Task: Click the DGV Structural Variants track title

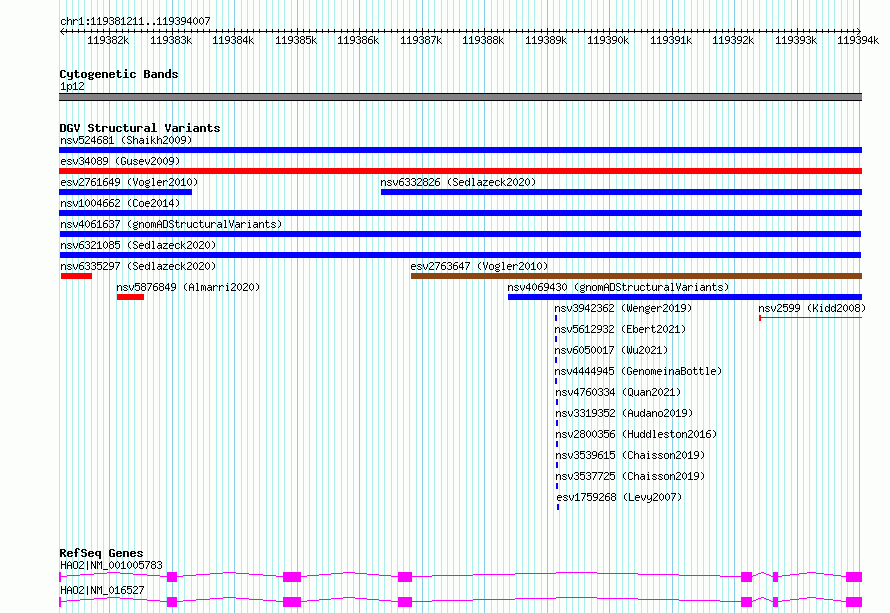Action: 140,128
